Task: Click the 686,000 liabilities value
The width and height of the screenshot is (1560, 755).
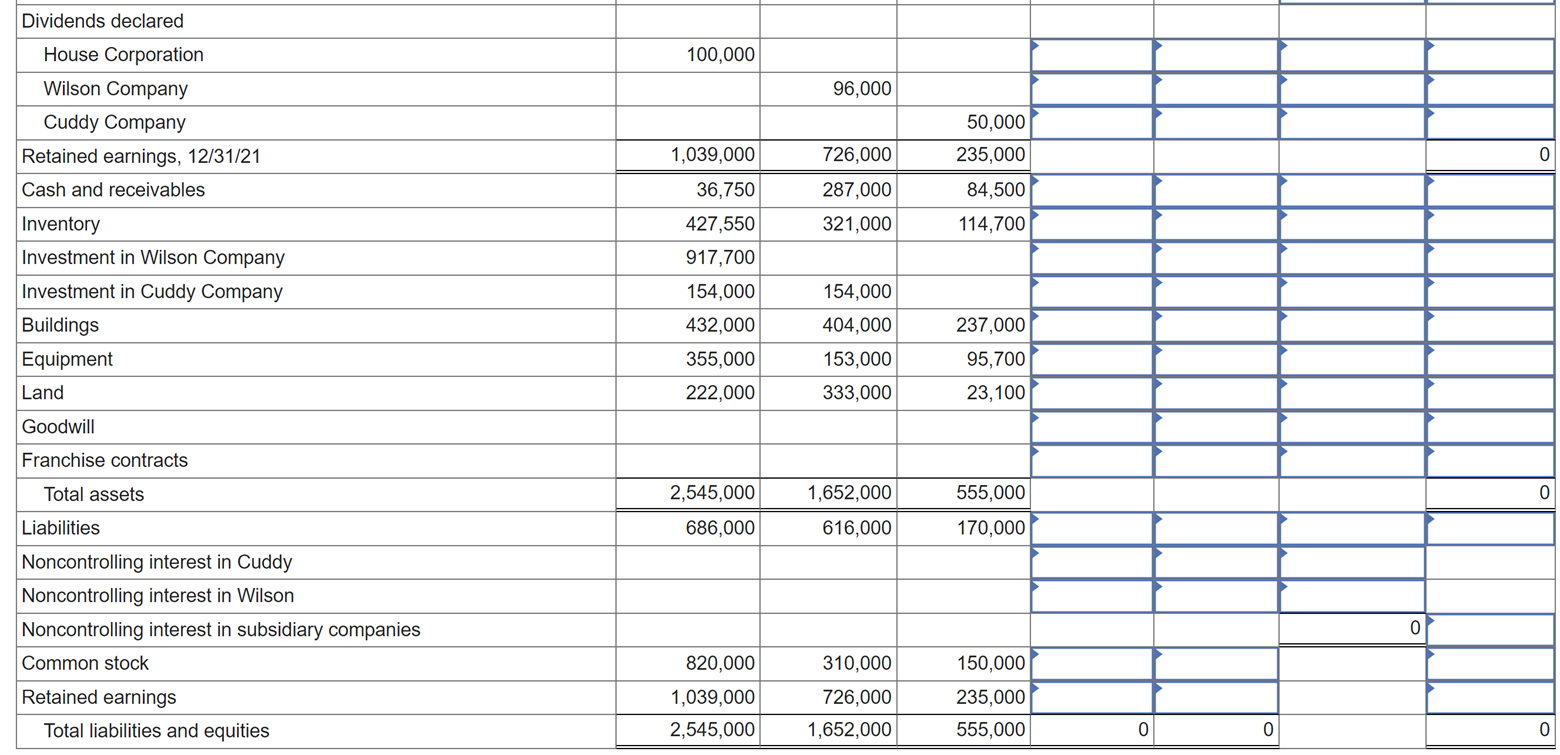Action: point(721,529)
